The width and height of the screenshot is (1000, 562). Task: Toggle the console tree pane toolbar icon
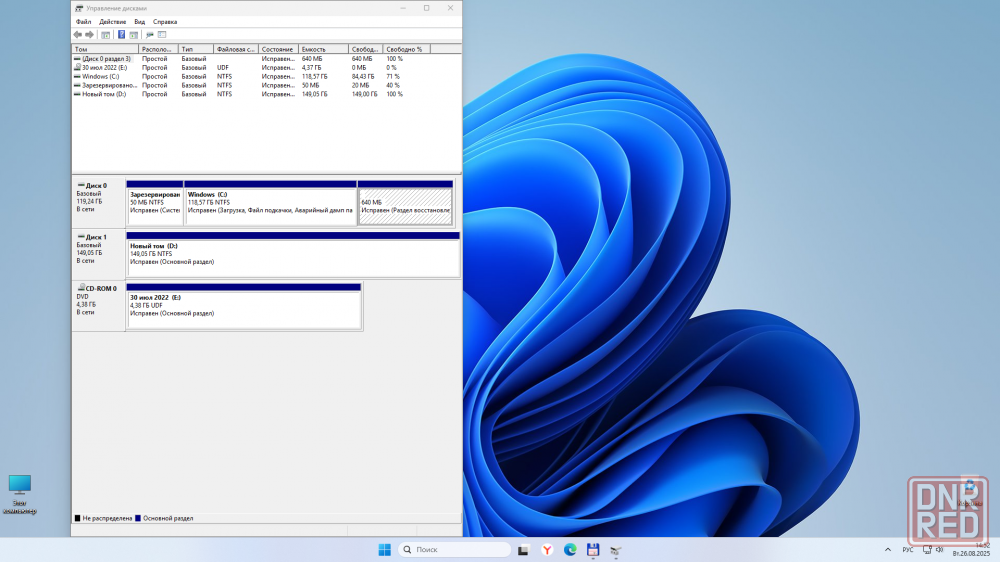click(106, 34)
